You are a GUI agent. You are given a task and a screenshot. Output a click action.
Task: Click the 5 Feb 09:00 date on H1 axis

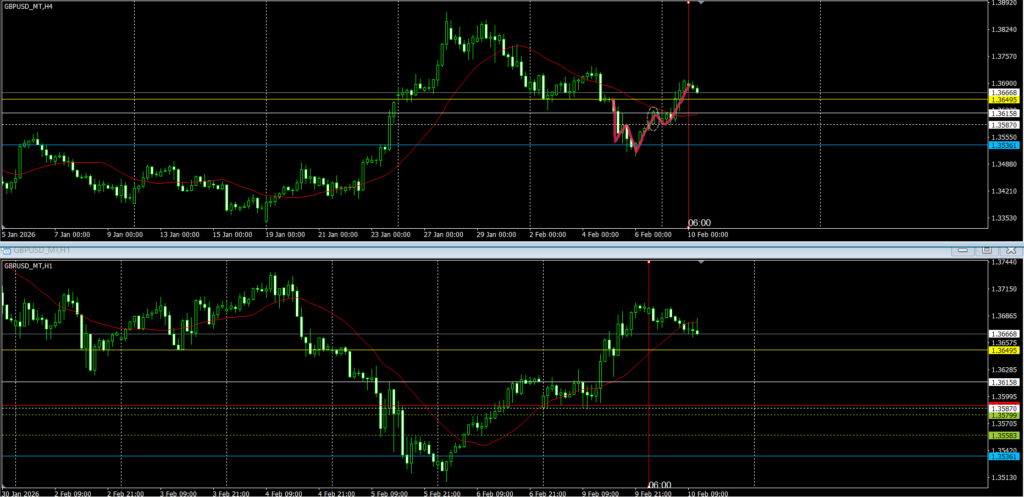click(x=384, y=493)
